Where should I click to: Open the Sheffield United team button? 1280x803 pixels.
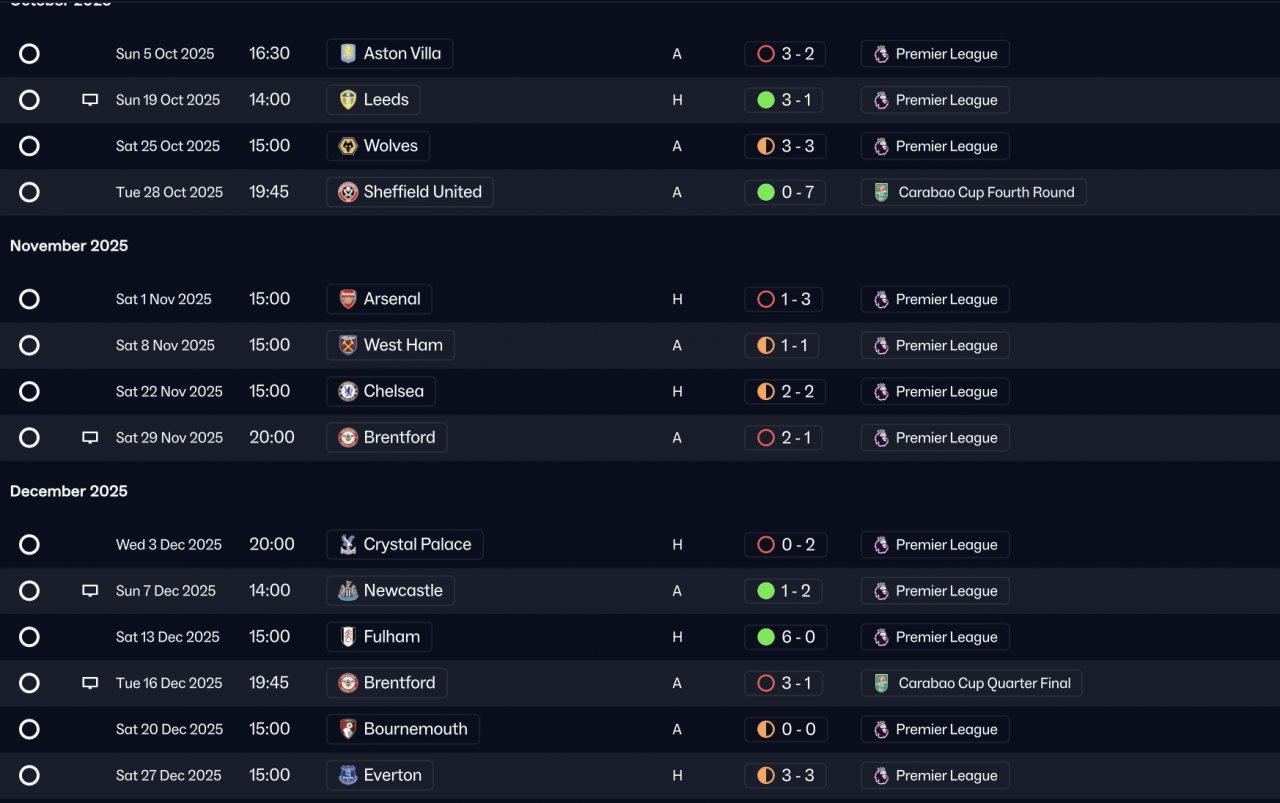410,192
